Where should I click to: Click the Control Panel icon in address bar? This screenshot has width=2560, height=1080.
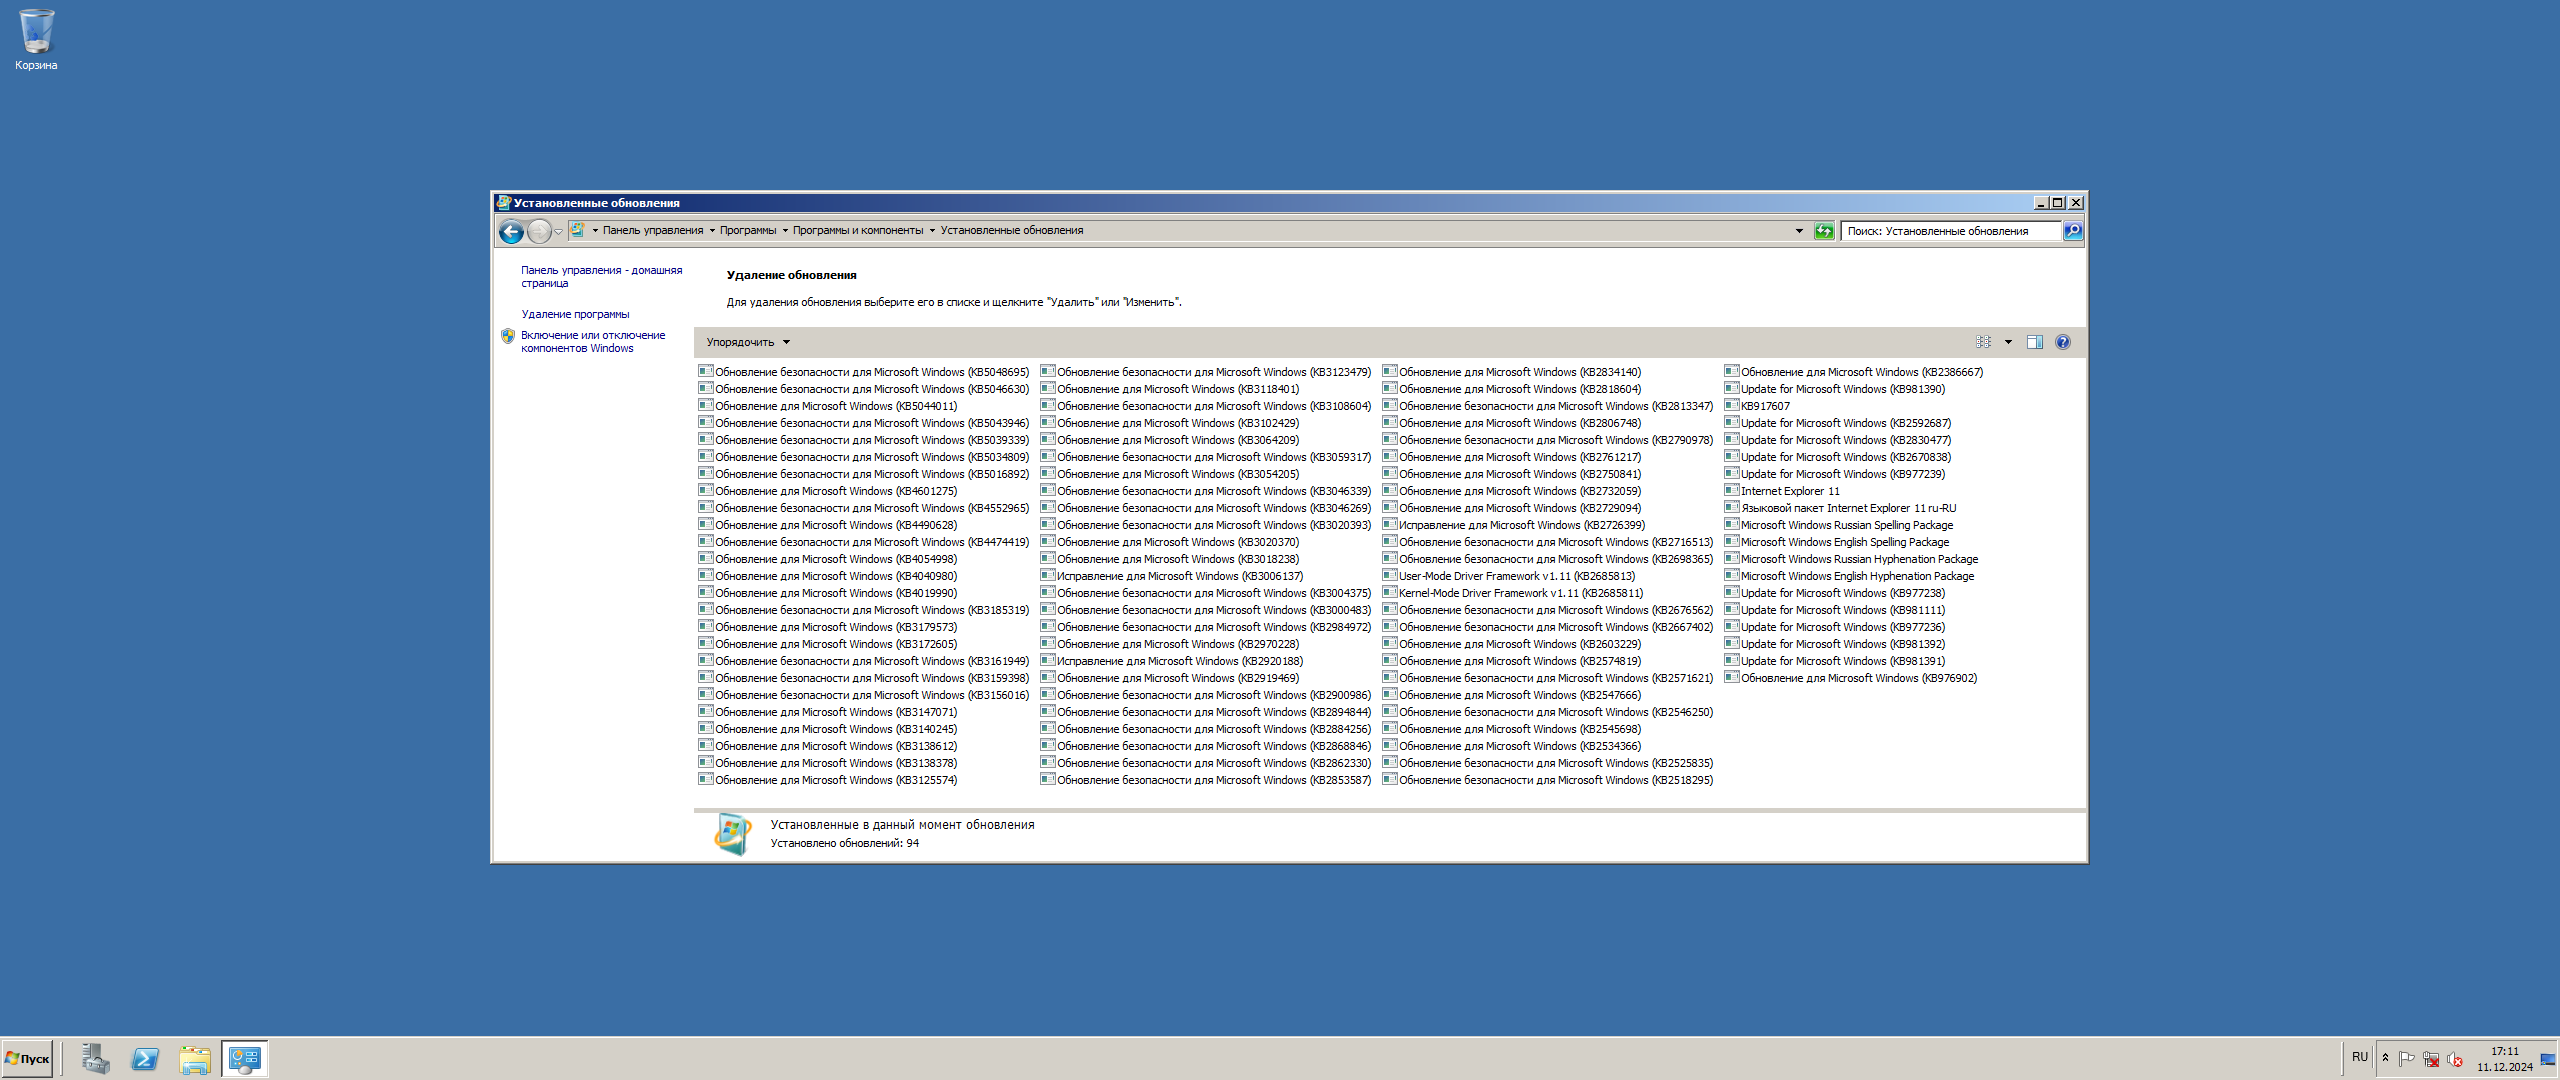577,230
